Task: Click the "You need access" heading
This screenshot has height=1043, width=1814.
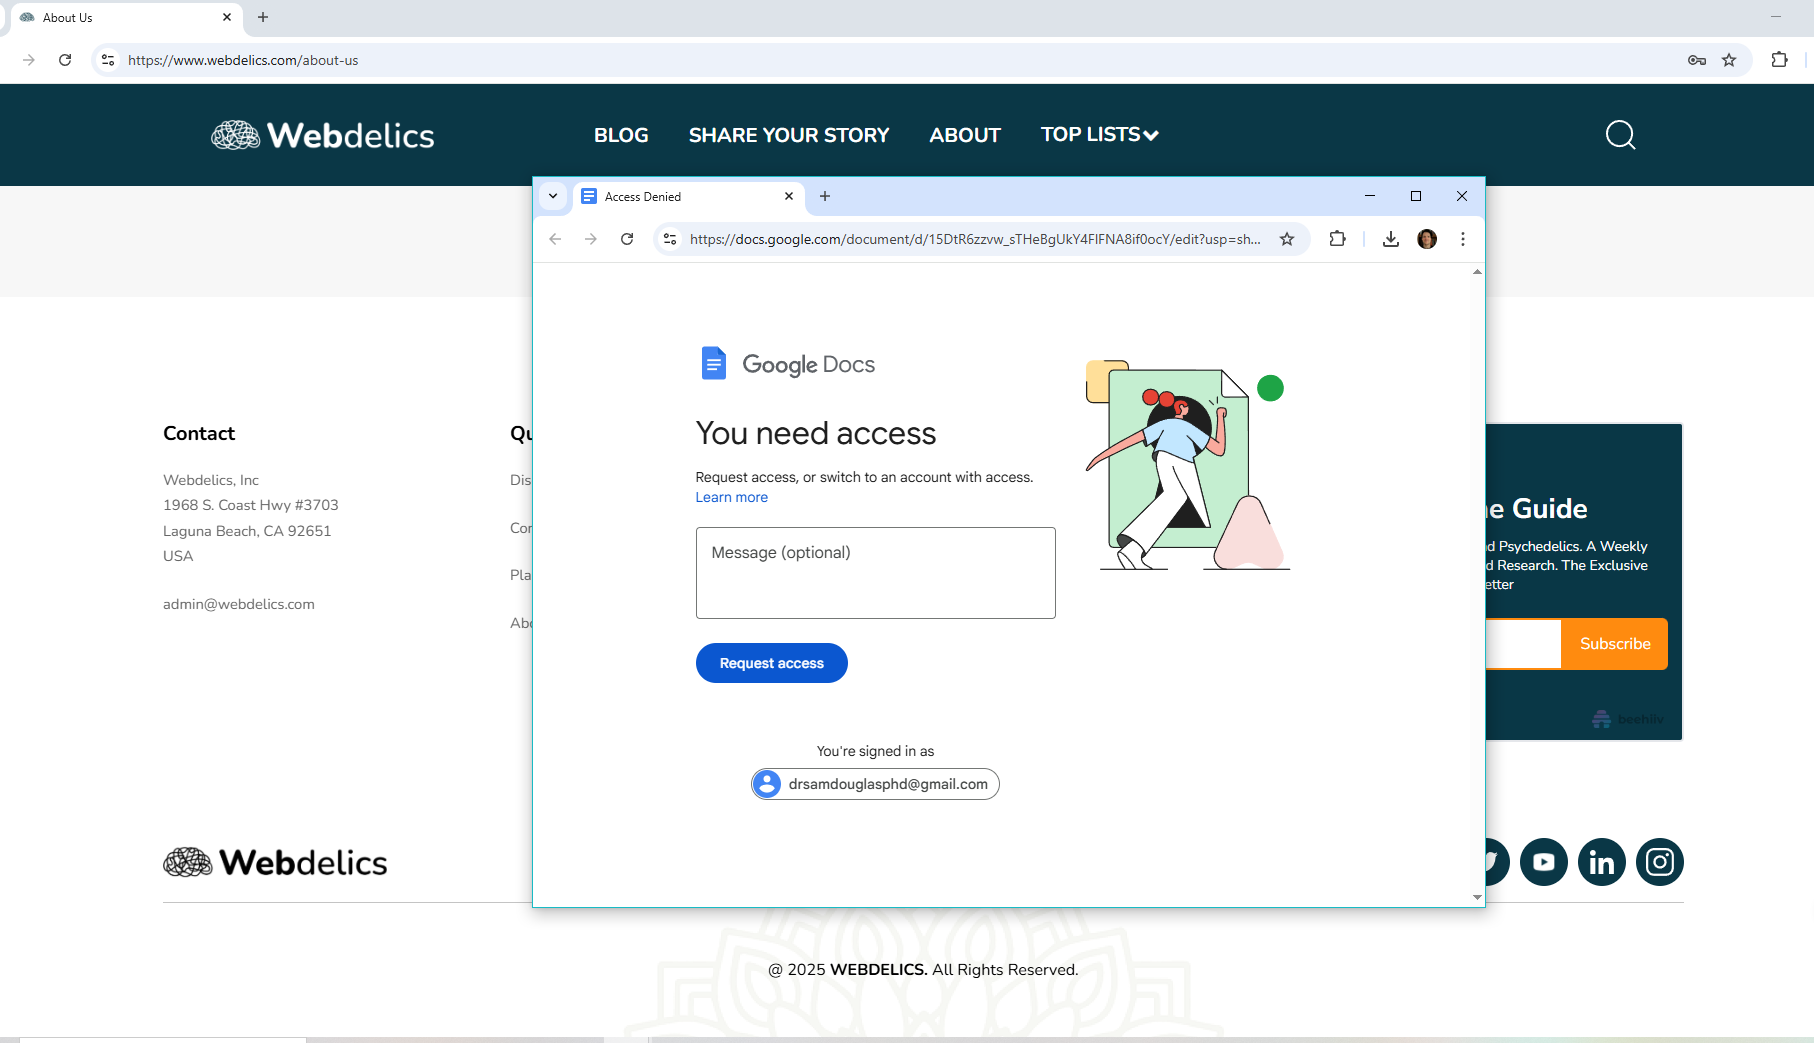Action: [x=816, y=433]
